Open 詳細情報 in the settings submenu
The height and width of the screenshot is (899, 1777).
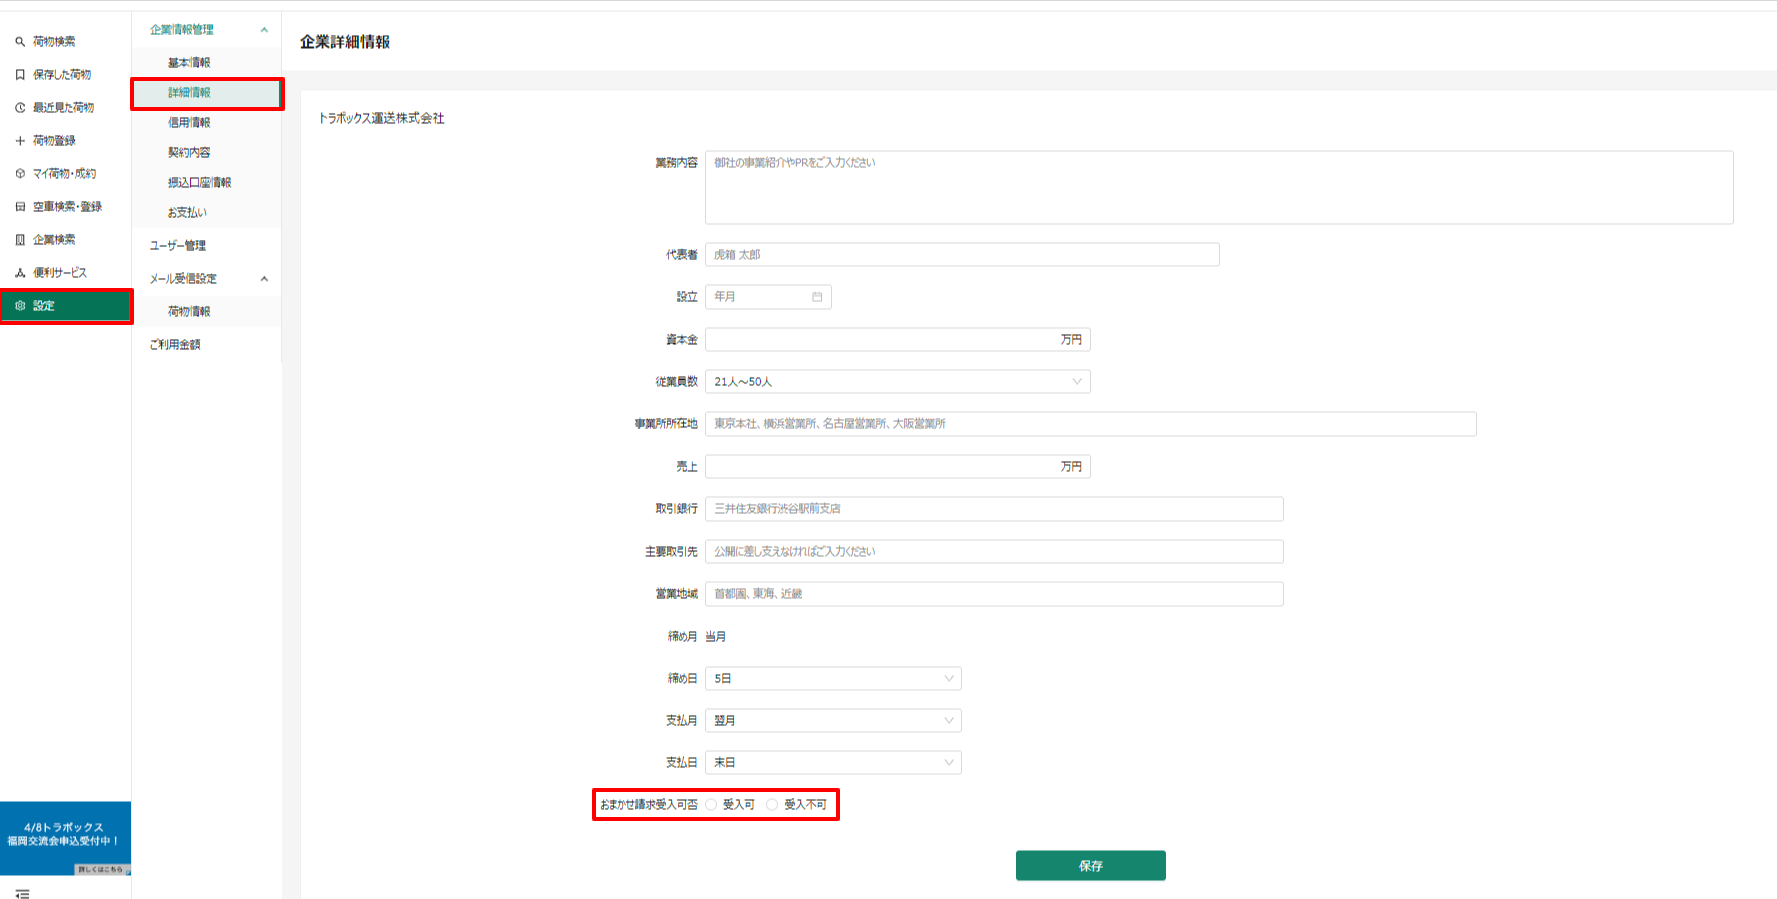[x=189, y=93]
